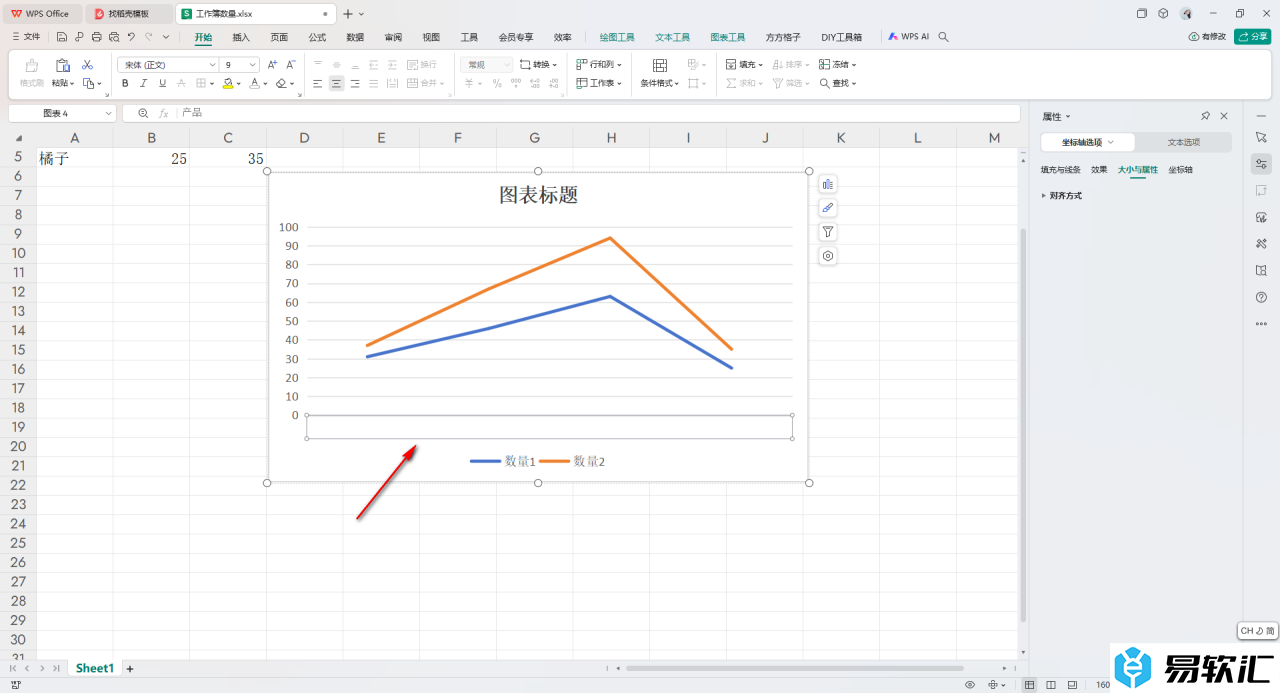Select the Sheet1 tab
1280x693 pixels.
(95, 668)
